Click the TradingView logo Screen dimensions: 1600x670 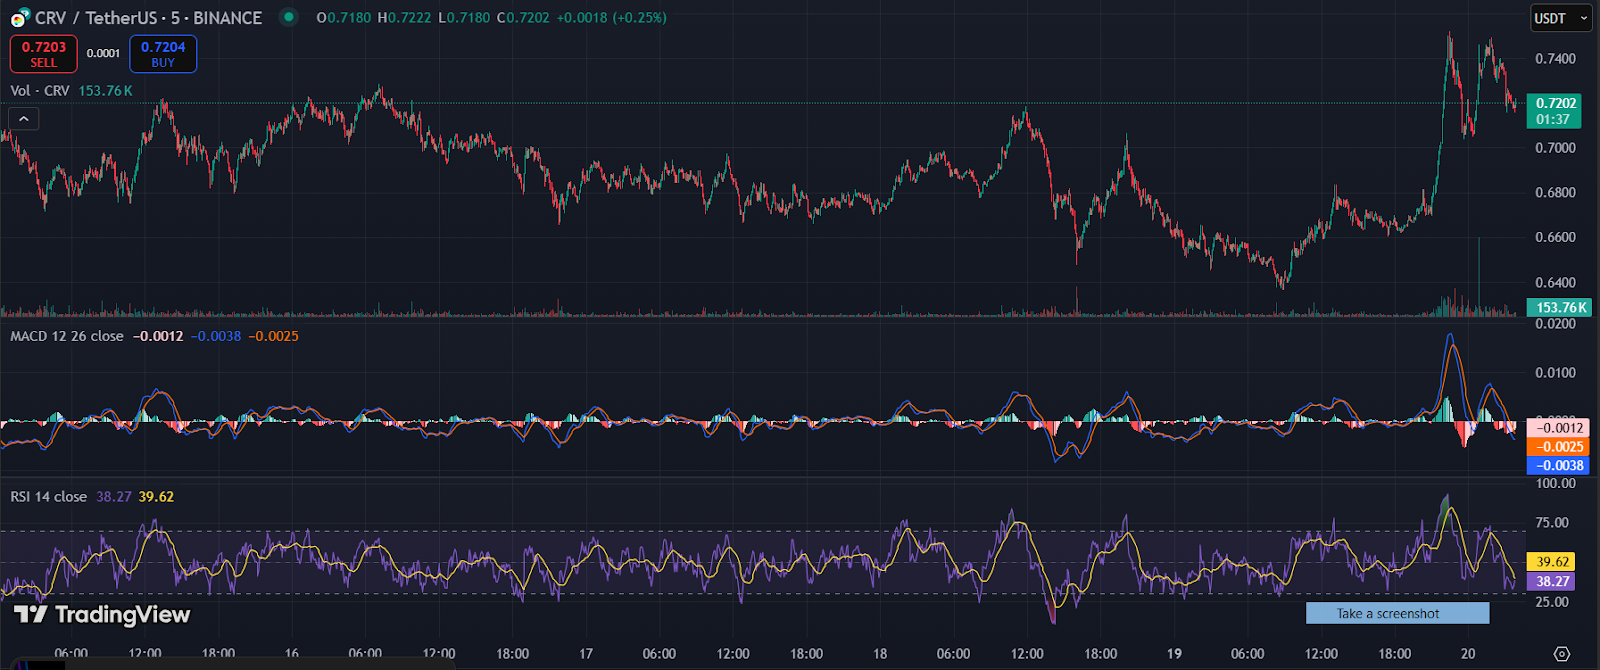click(x=102, y=614)
